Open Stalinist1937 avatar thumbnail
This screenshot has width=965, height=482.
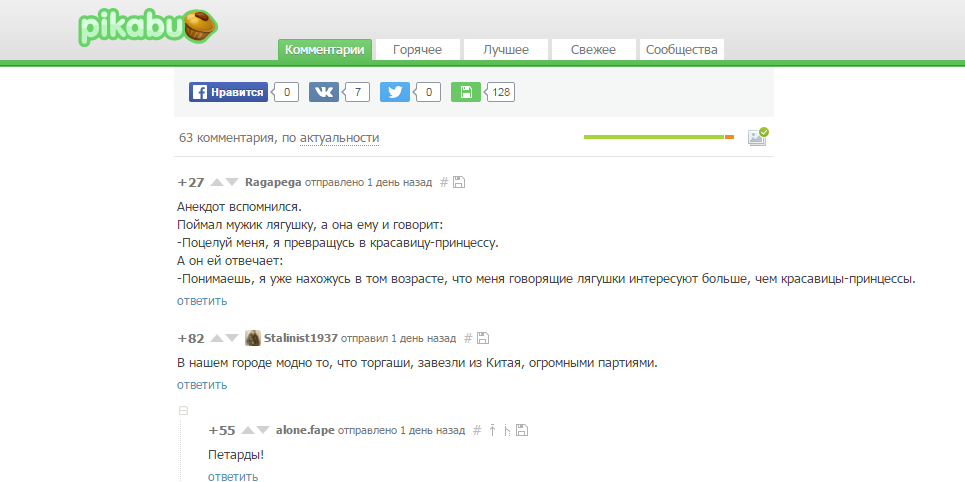253,338
